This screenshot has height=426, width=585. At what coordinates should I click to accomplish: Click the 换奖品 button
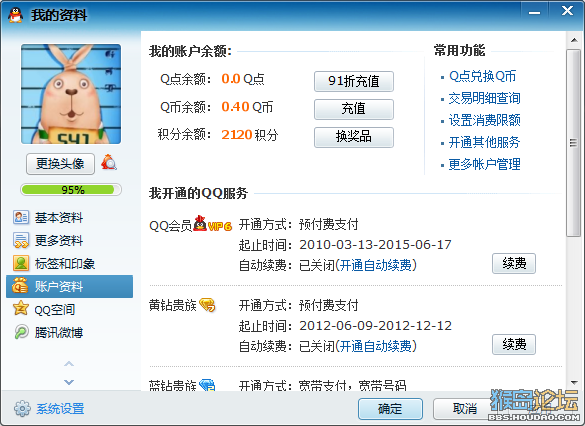coord(354,137)
